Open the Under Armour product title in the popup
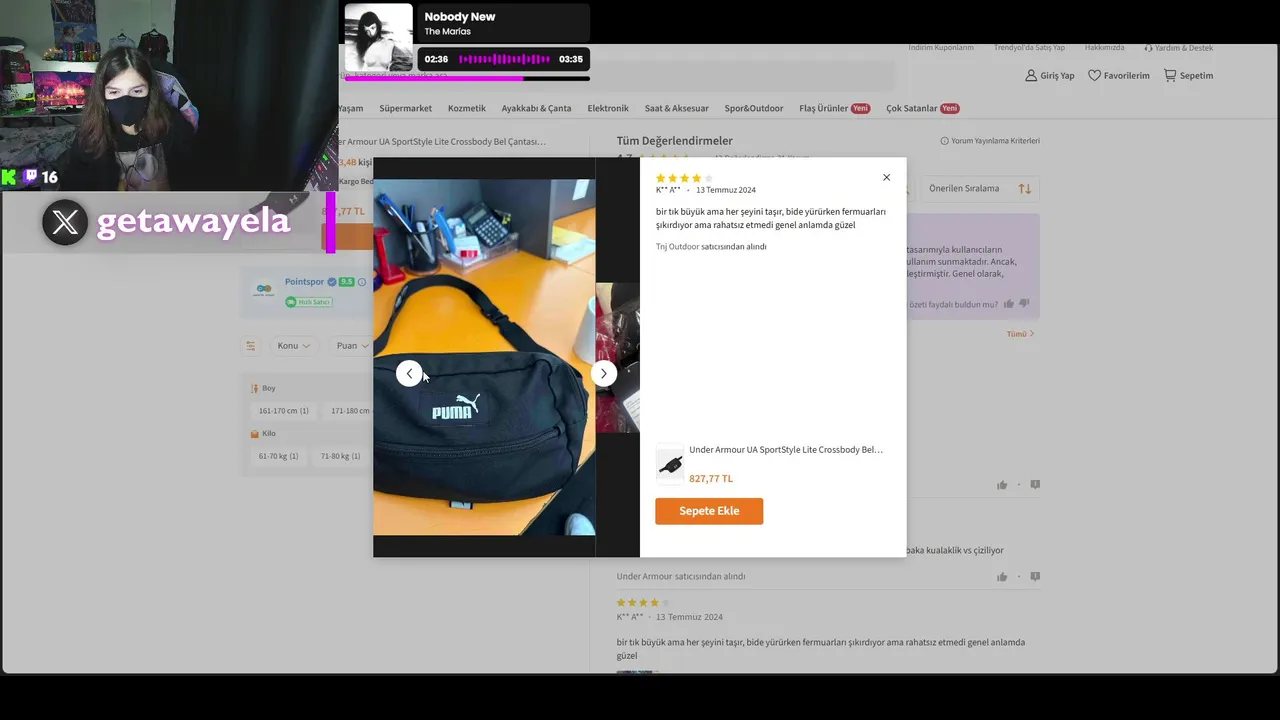This screenshot has width=1280, height=720. click(786, 450)
